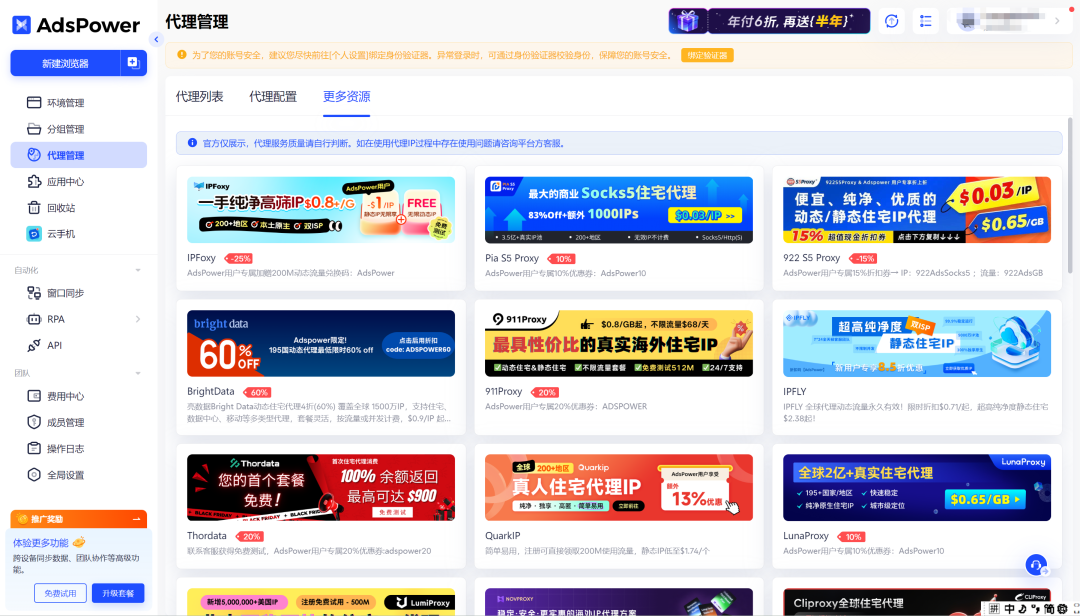Open the Pia S5 Proxy banner
The image size is (1080, 616).
(x=619, y=209)
